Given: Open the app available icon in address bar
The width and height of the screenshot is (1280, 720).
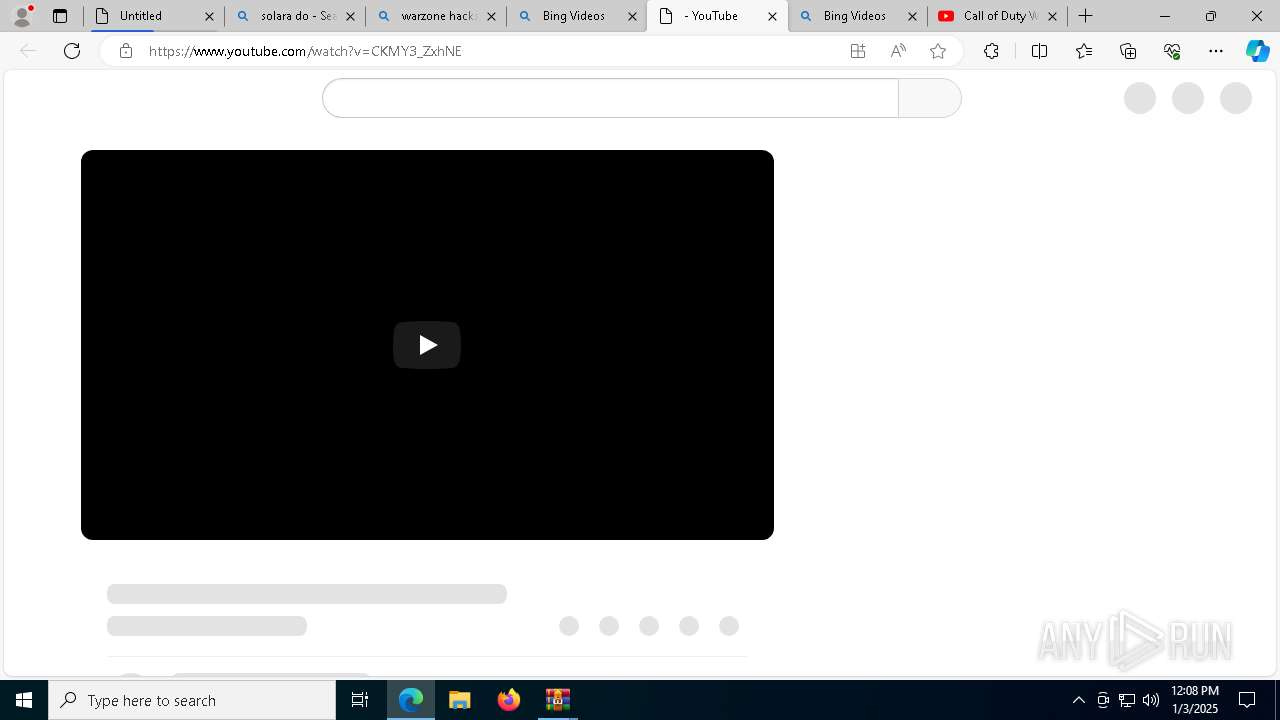Looking at the screenshot, I should (858, 51).
